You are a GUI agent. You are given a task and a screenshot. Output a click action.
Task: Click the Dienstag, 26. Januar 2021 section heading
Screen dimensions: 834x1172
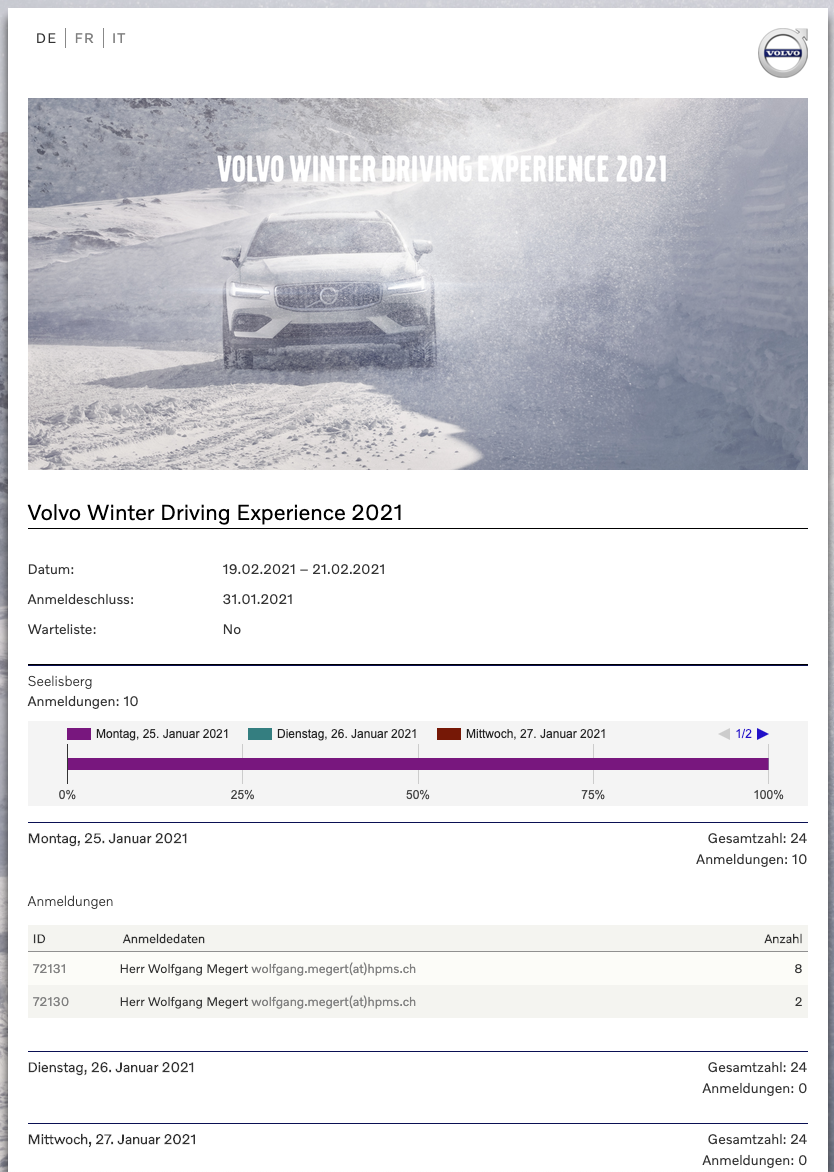pyautogui.click(x=111, y=1067)
